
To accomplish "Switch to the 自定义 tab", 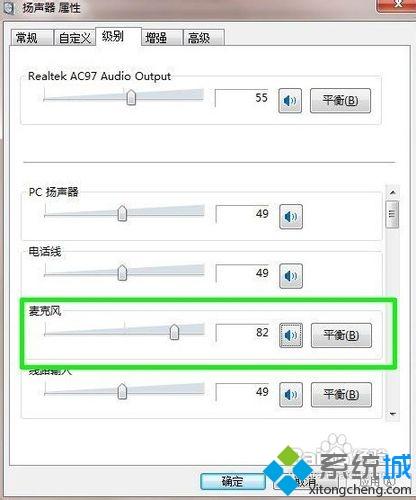I will pos(75,37).
